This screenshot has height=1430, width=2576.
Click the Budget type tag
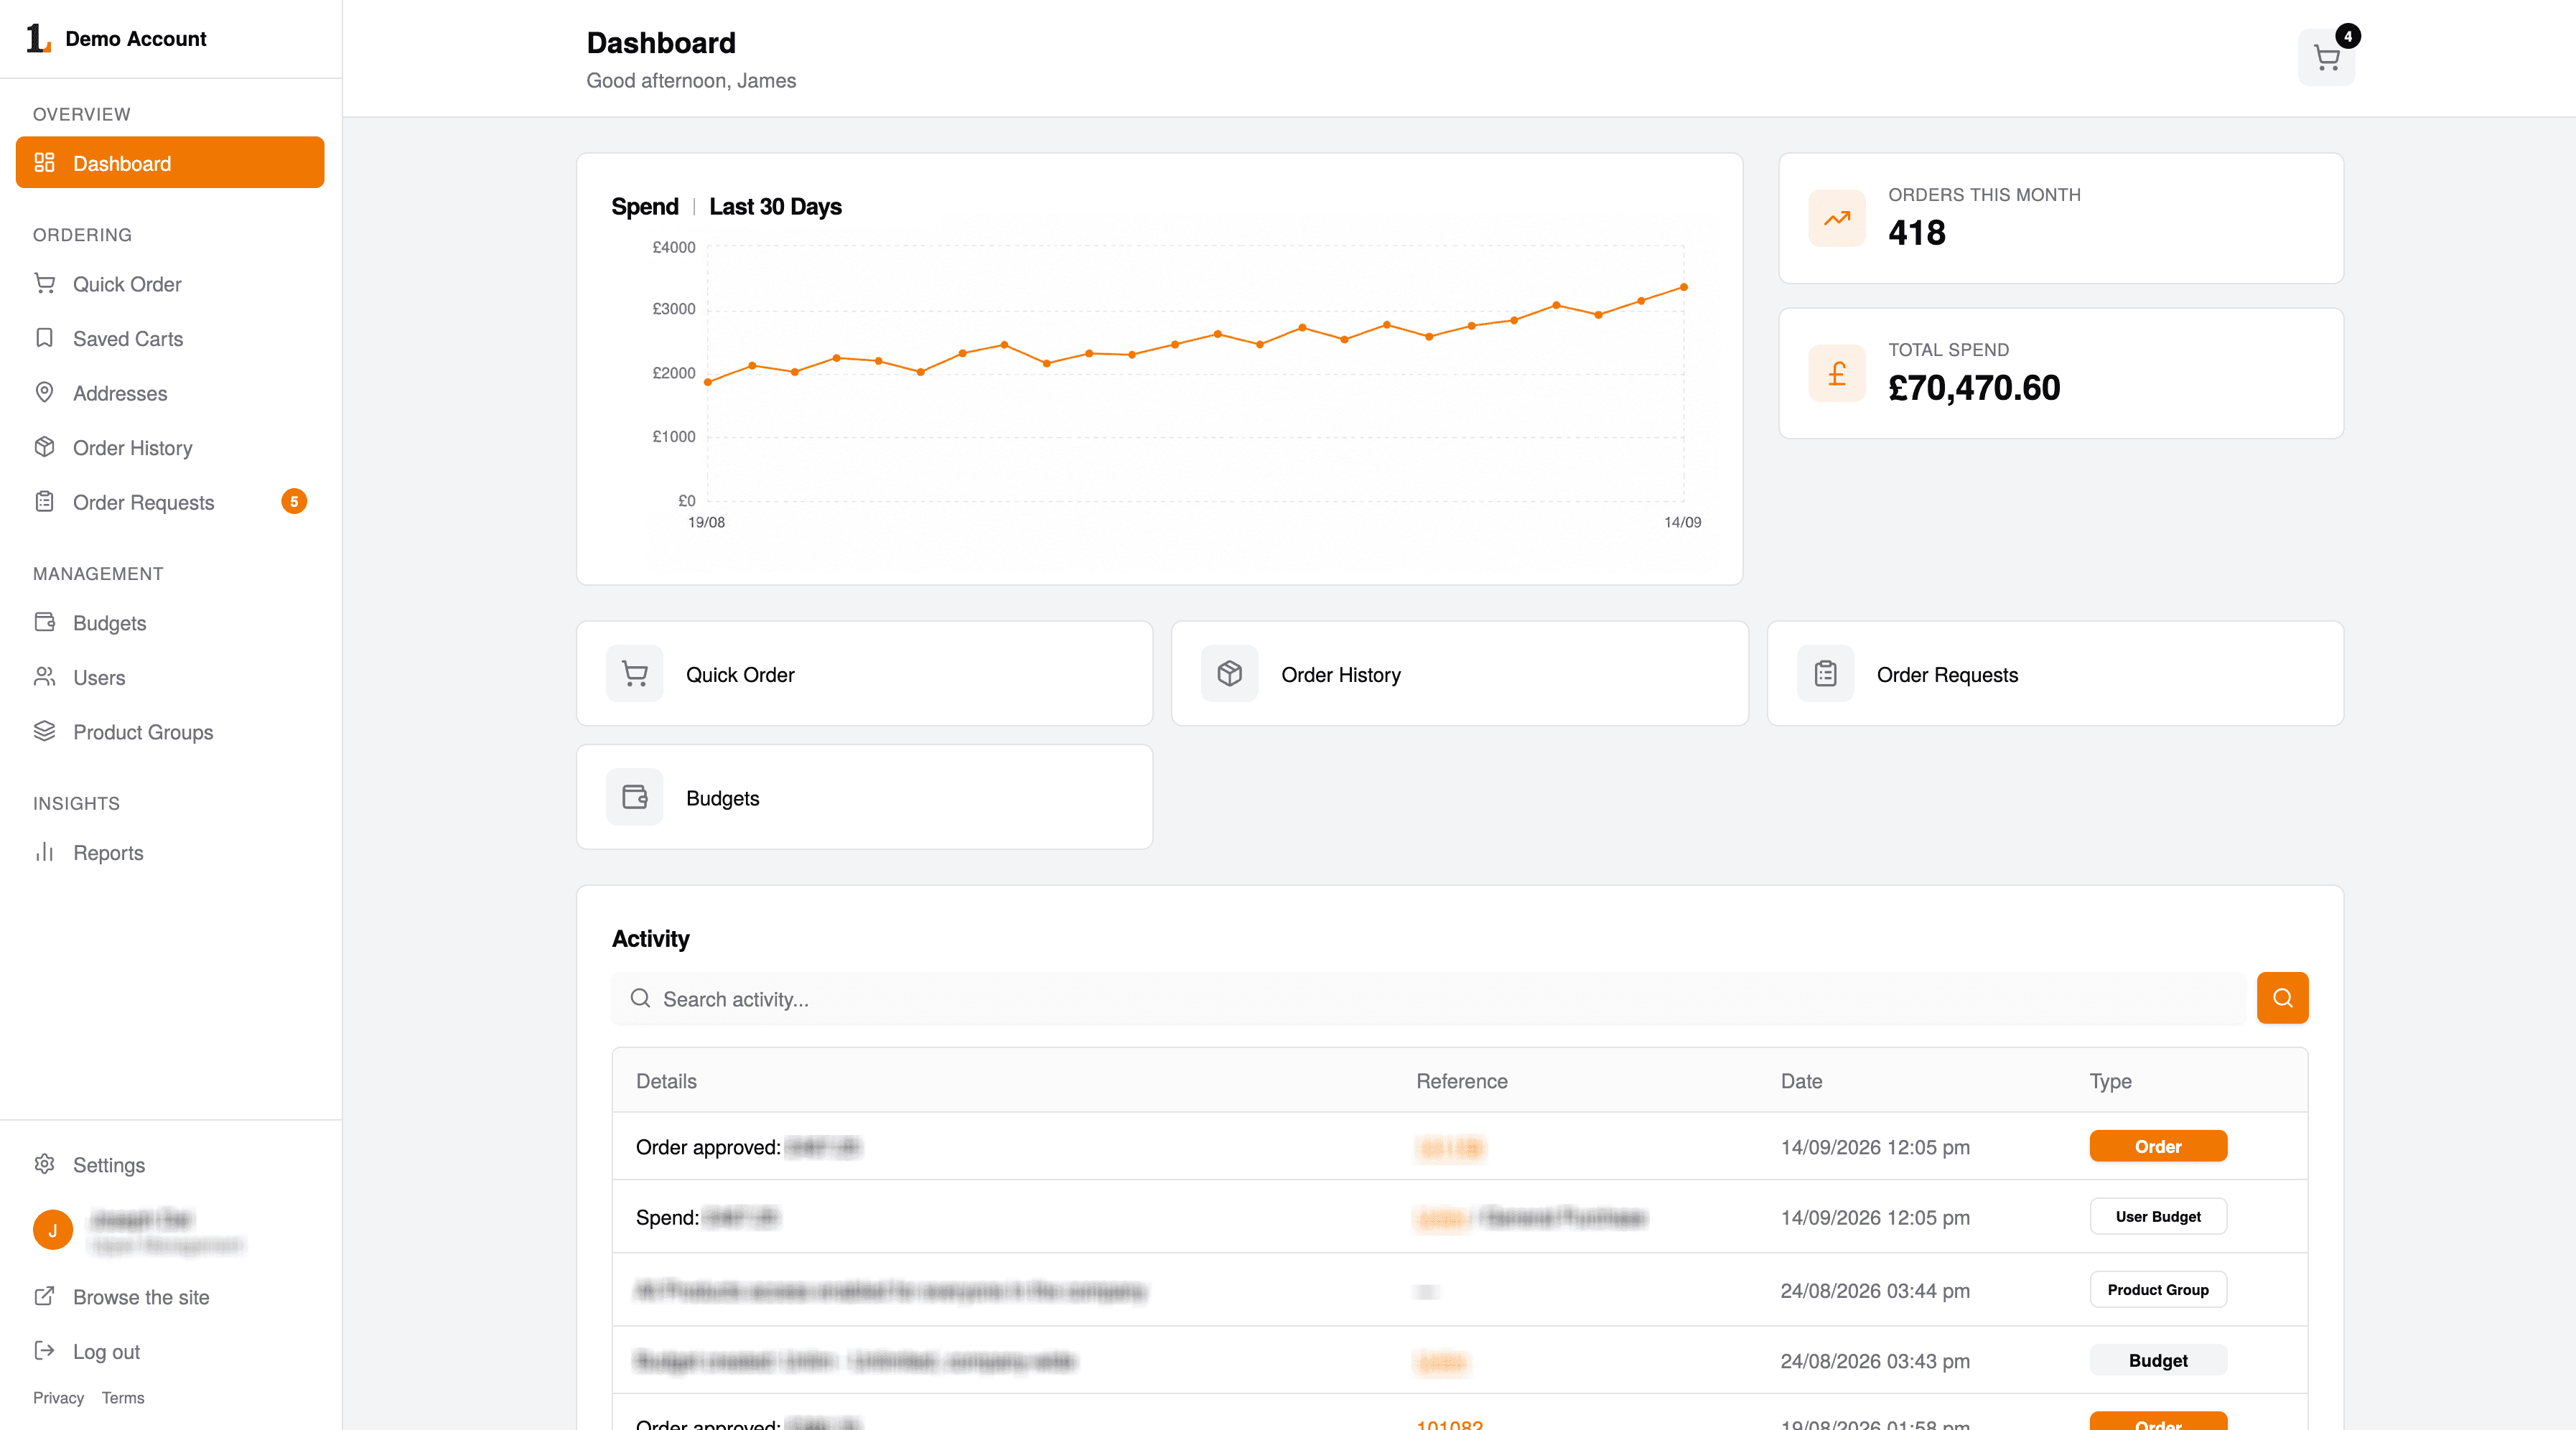pyautogui.click(x=2157, y=1360)
